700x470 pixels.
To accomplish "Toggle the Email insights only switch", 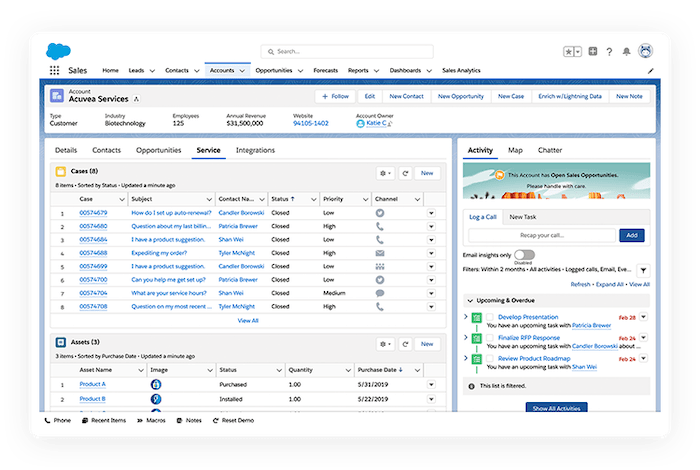I will click(x=524, y=256).
